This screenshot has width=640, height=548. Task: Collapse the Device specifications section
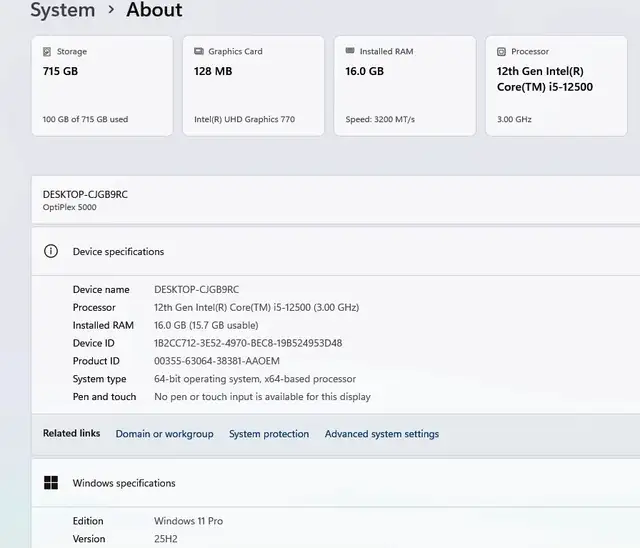336,251
